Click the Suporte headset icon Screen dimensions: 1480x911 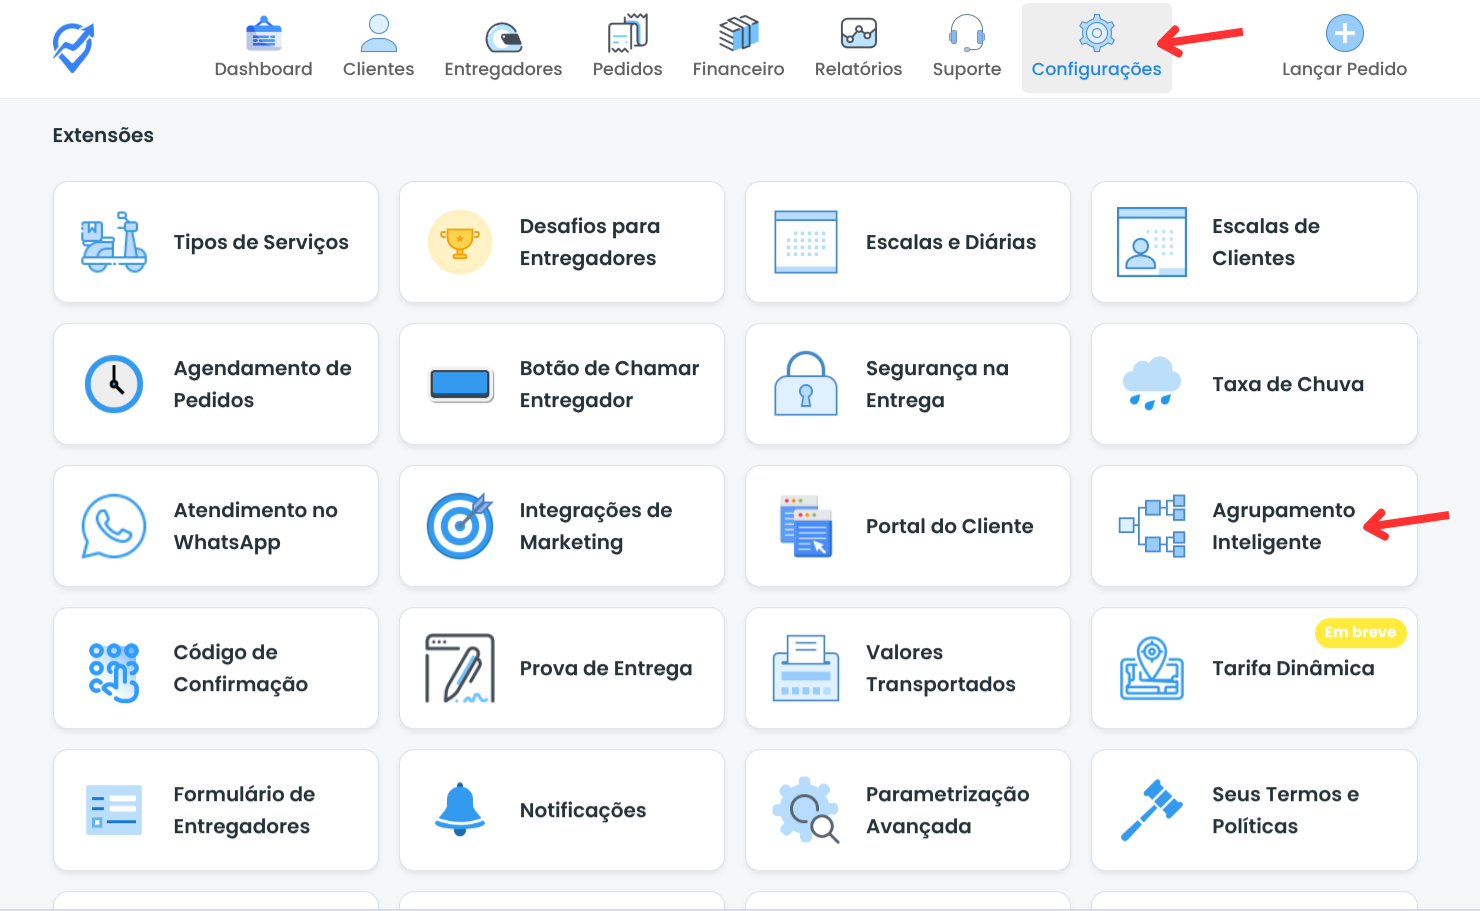966,34
